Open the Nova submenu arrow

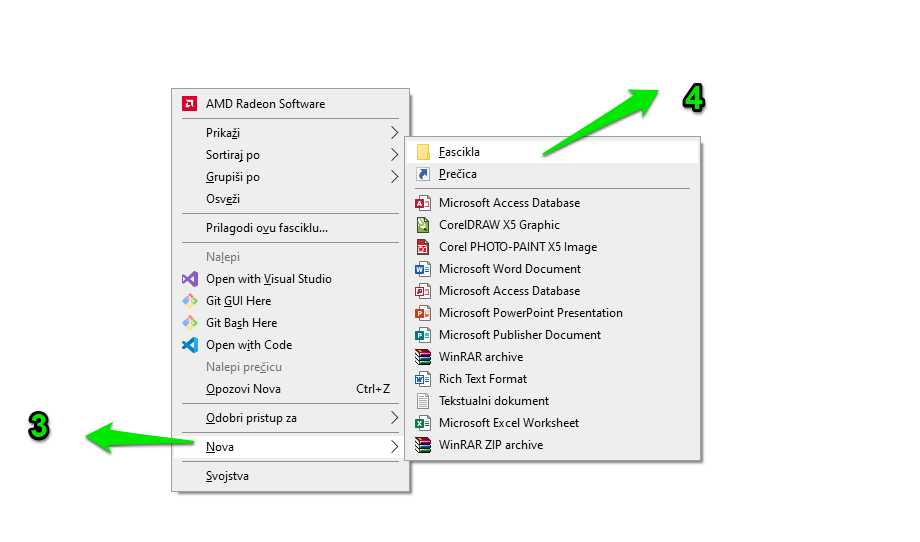(394, 447)
